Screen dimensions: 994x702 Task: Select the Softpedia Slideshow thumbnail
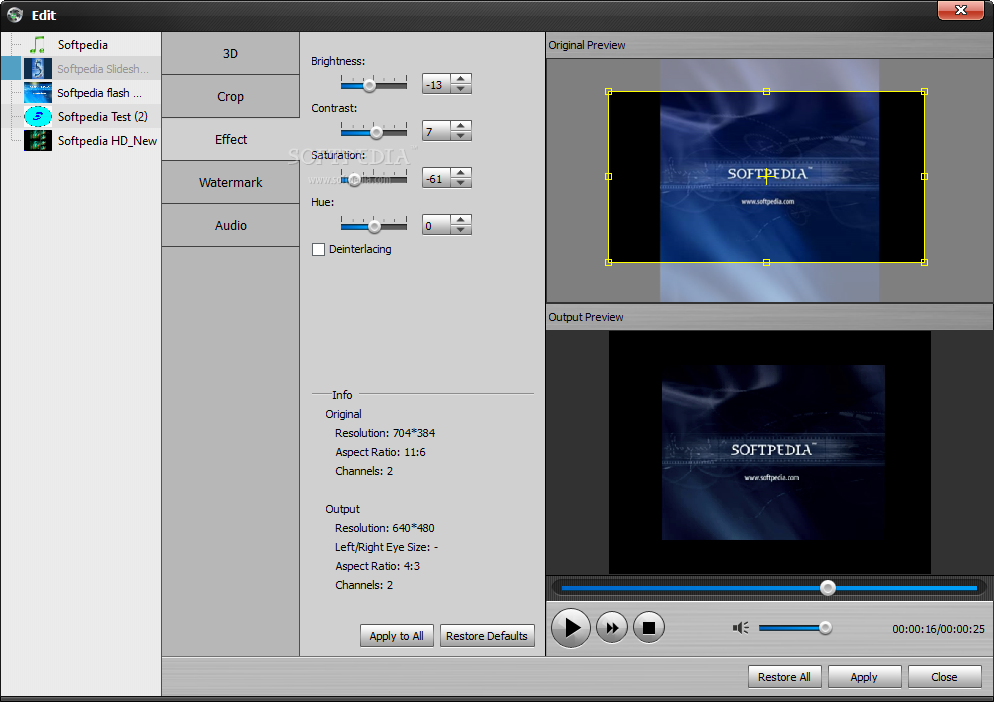[37, 68]
